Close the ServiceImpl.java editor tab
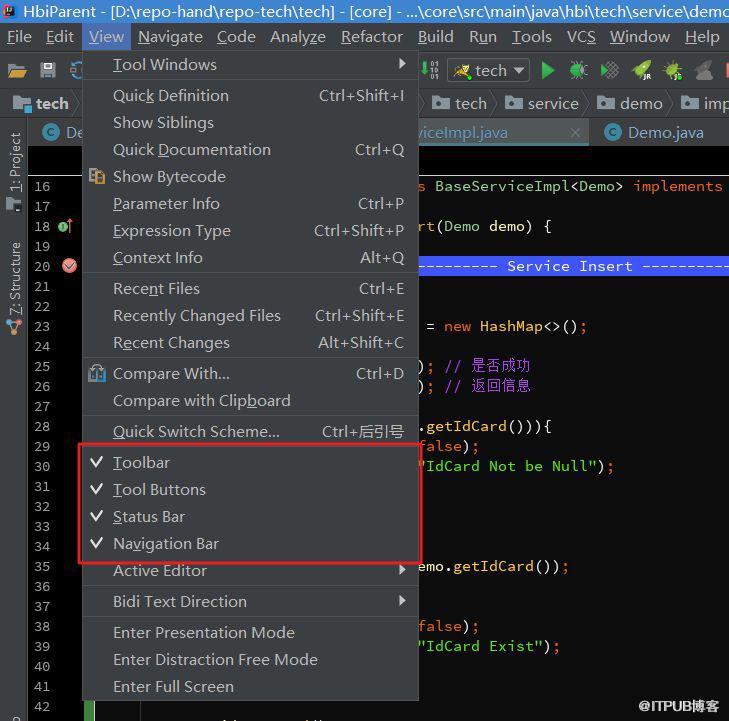 (x=575, y=133)
